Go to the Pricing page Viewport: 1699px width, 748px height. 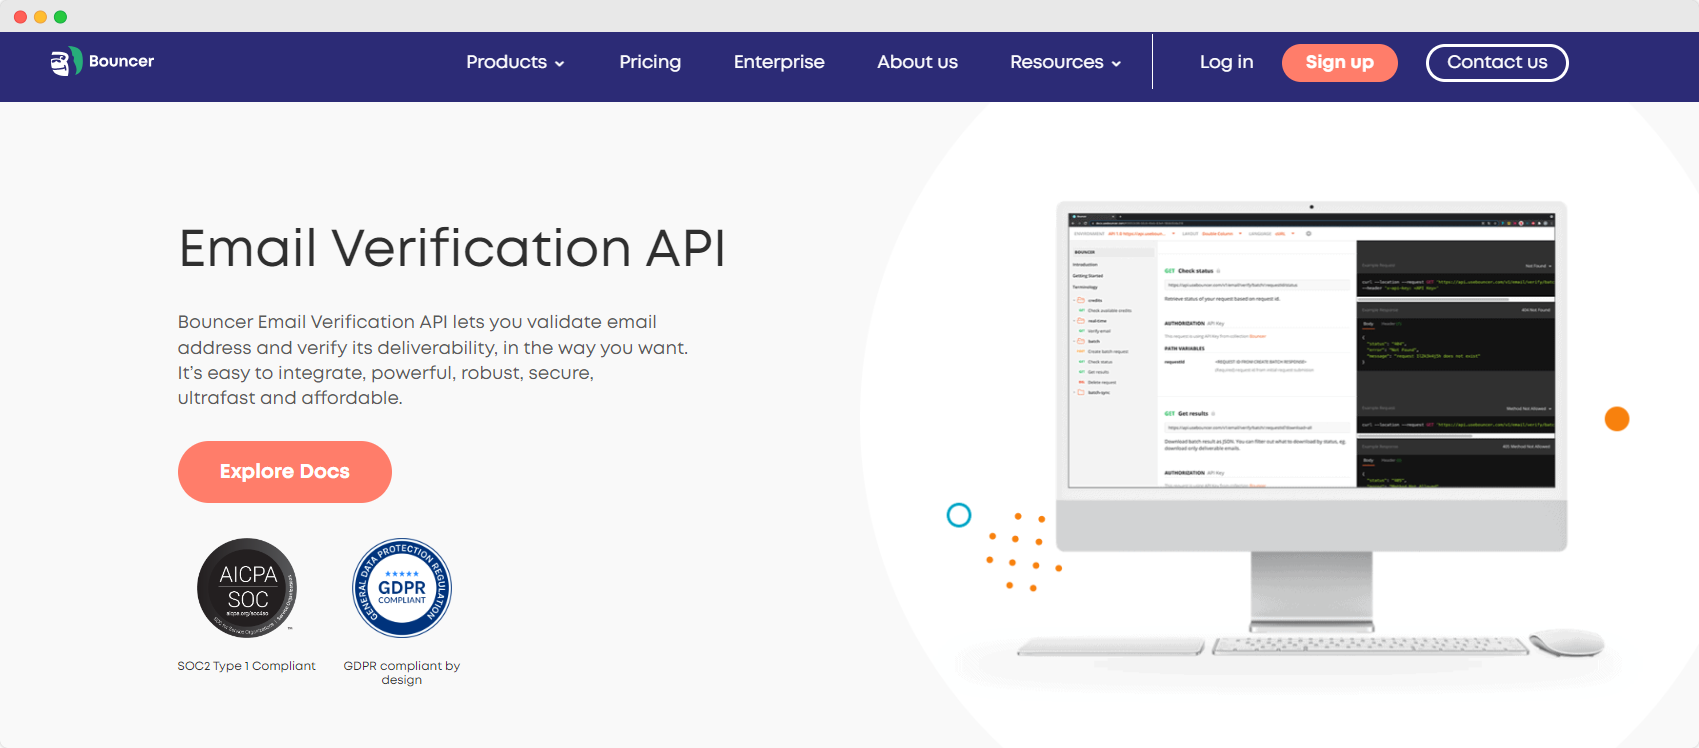pyautogui.click(x=650, y=62)
